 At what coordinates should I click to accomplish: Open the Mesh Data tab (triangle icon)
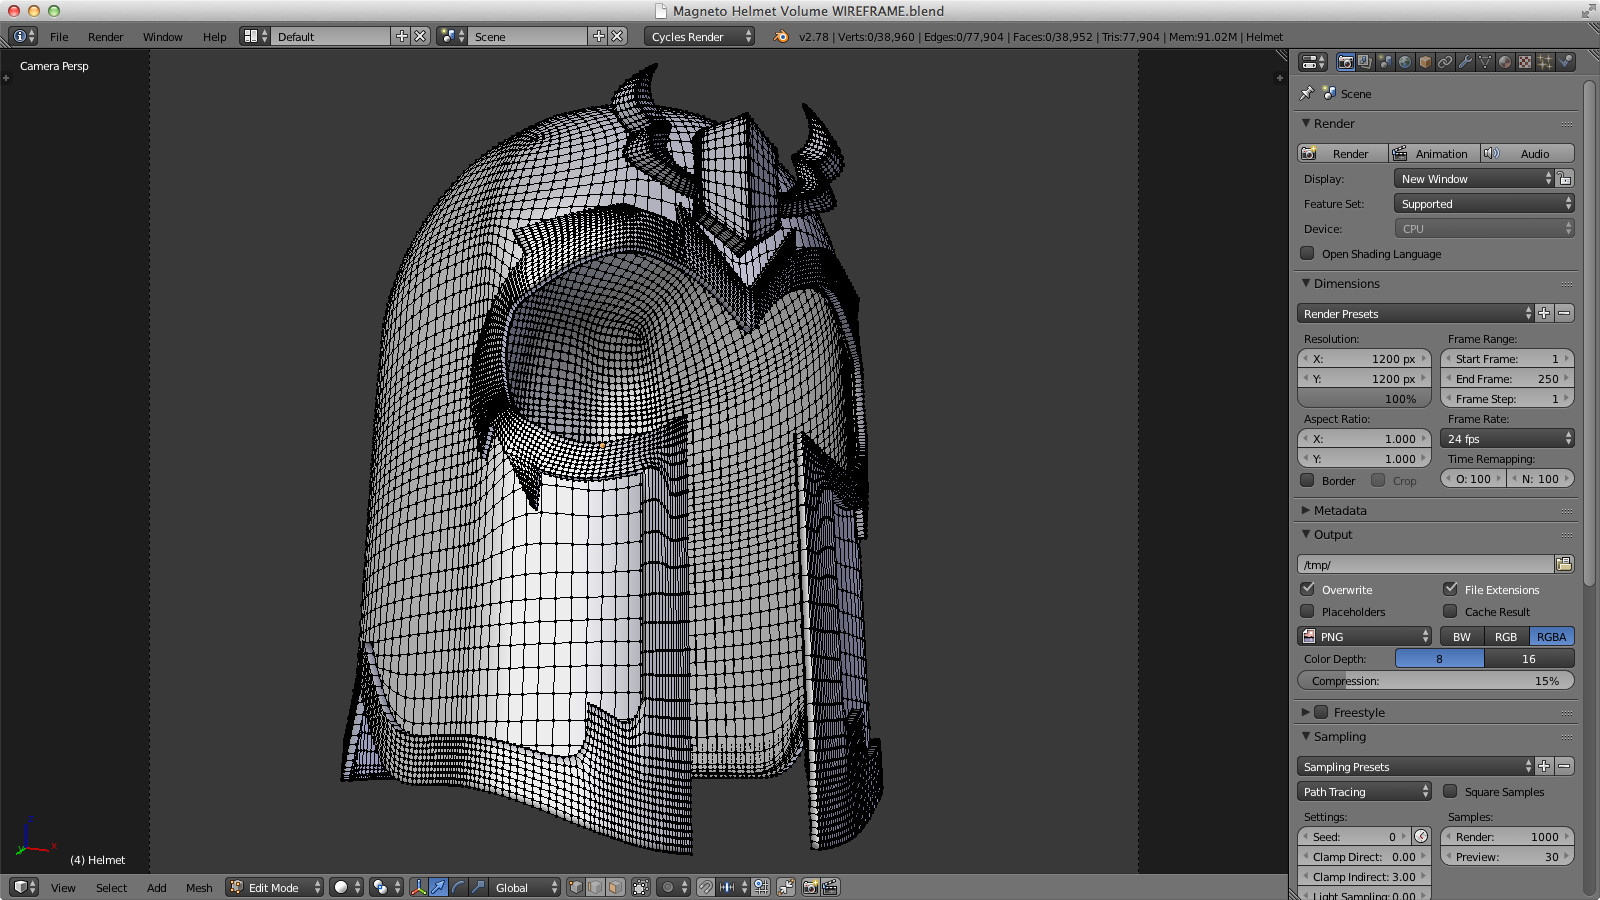pyautogui.click(x=1485, y=62)
